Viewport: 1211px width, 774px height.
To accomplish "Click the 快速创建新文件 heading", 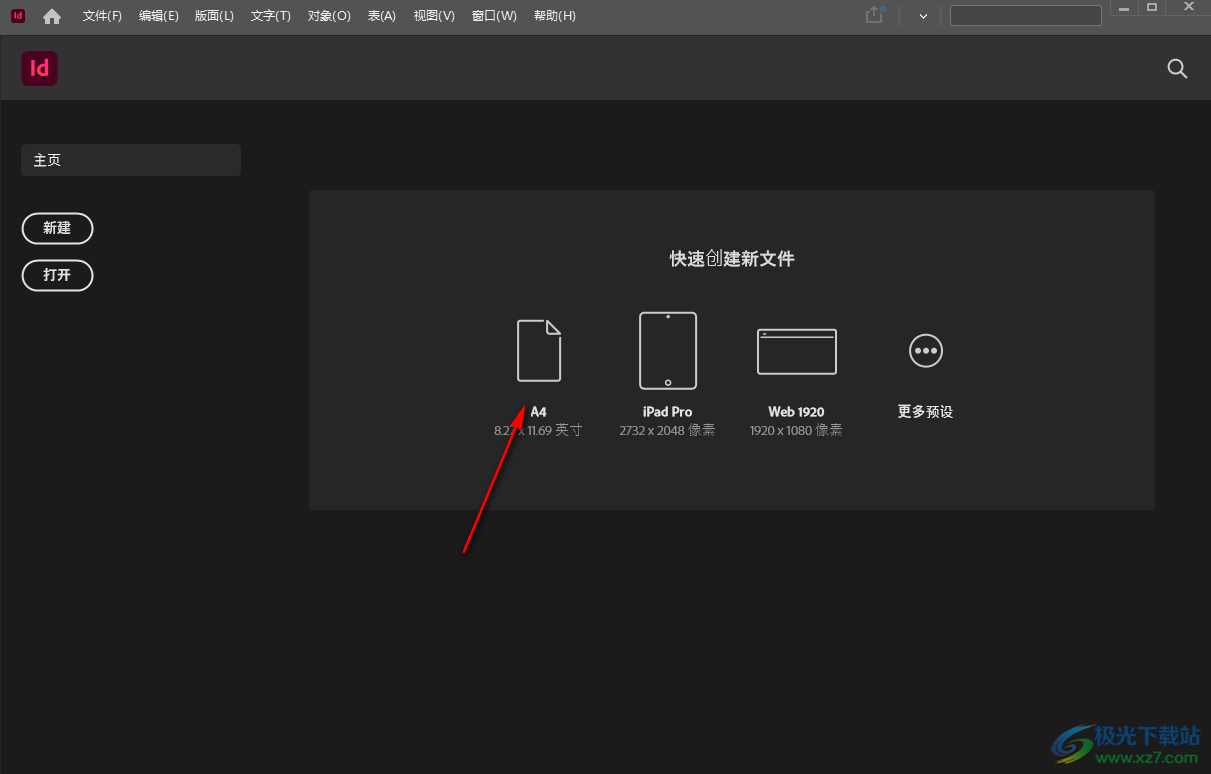I will [x=732, y=259].
